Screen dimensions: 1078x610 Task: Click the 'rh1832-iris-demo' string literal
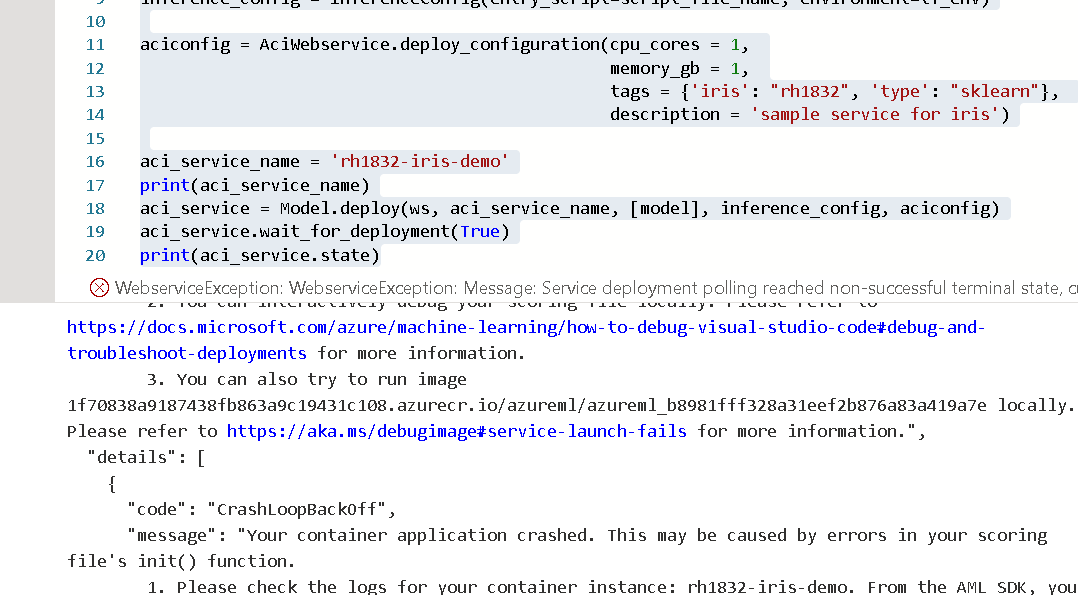tap(419, 162)
